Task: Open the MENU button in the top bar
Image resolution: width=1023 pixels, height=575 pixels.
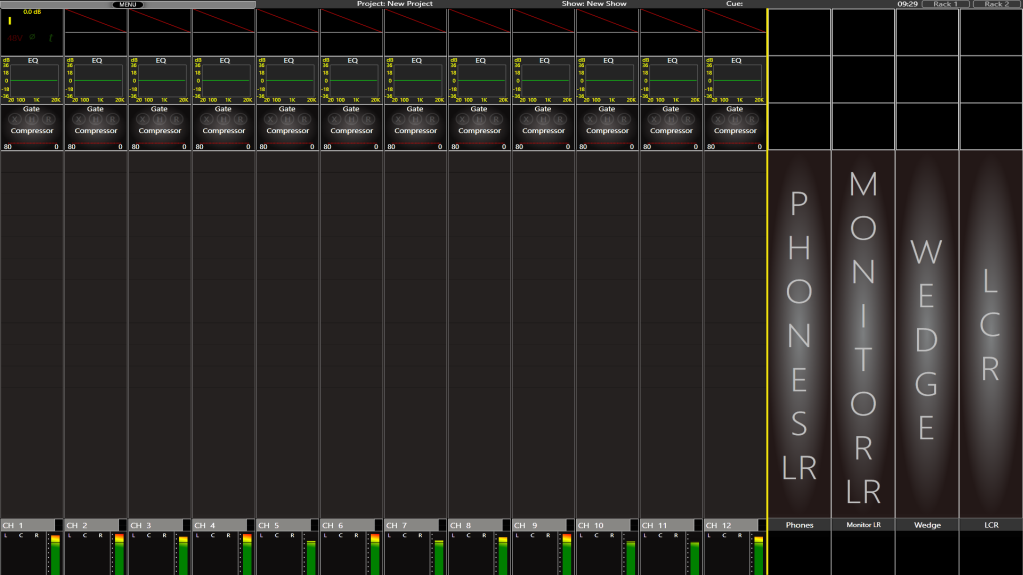Action: (x=128, y=4)
